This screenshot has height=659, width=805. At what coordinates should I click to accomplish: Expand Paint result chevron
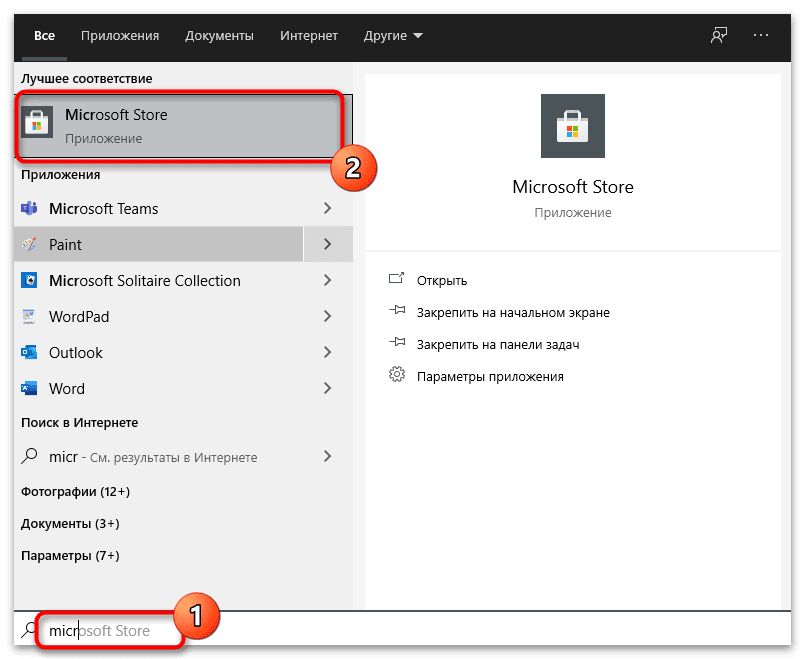[328, 244]
